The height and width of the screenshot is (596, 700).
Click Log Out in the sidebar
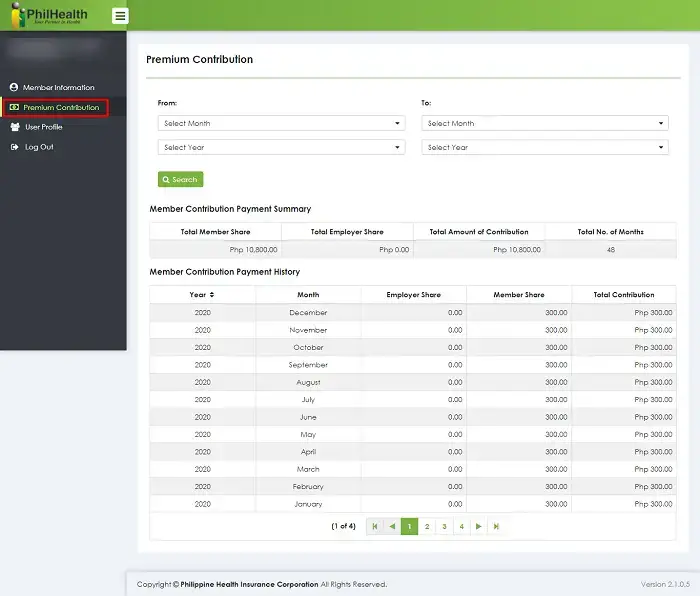click(39, 147)
